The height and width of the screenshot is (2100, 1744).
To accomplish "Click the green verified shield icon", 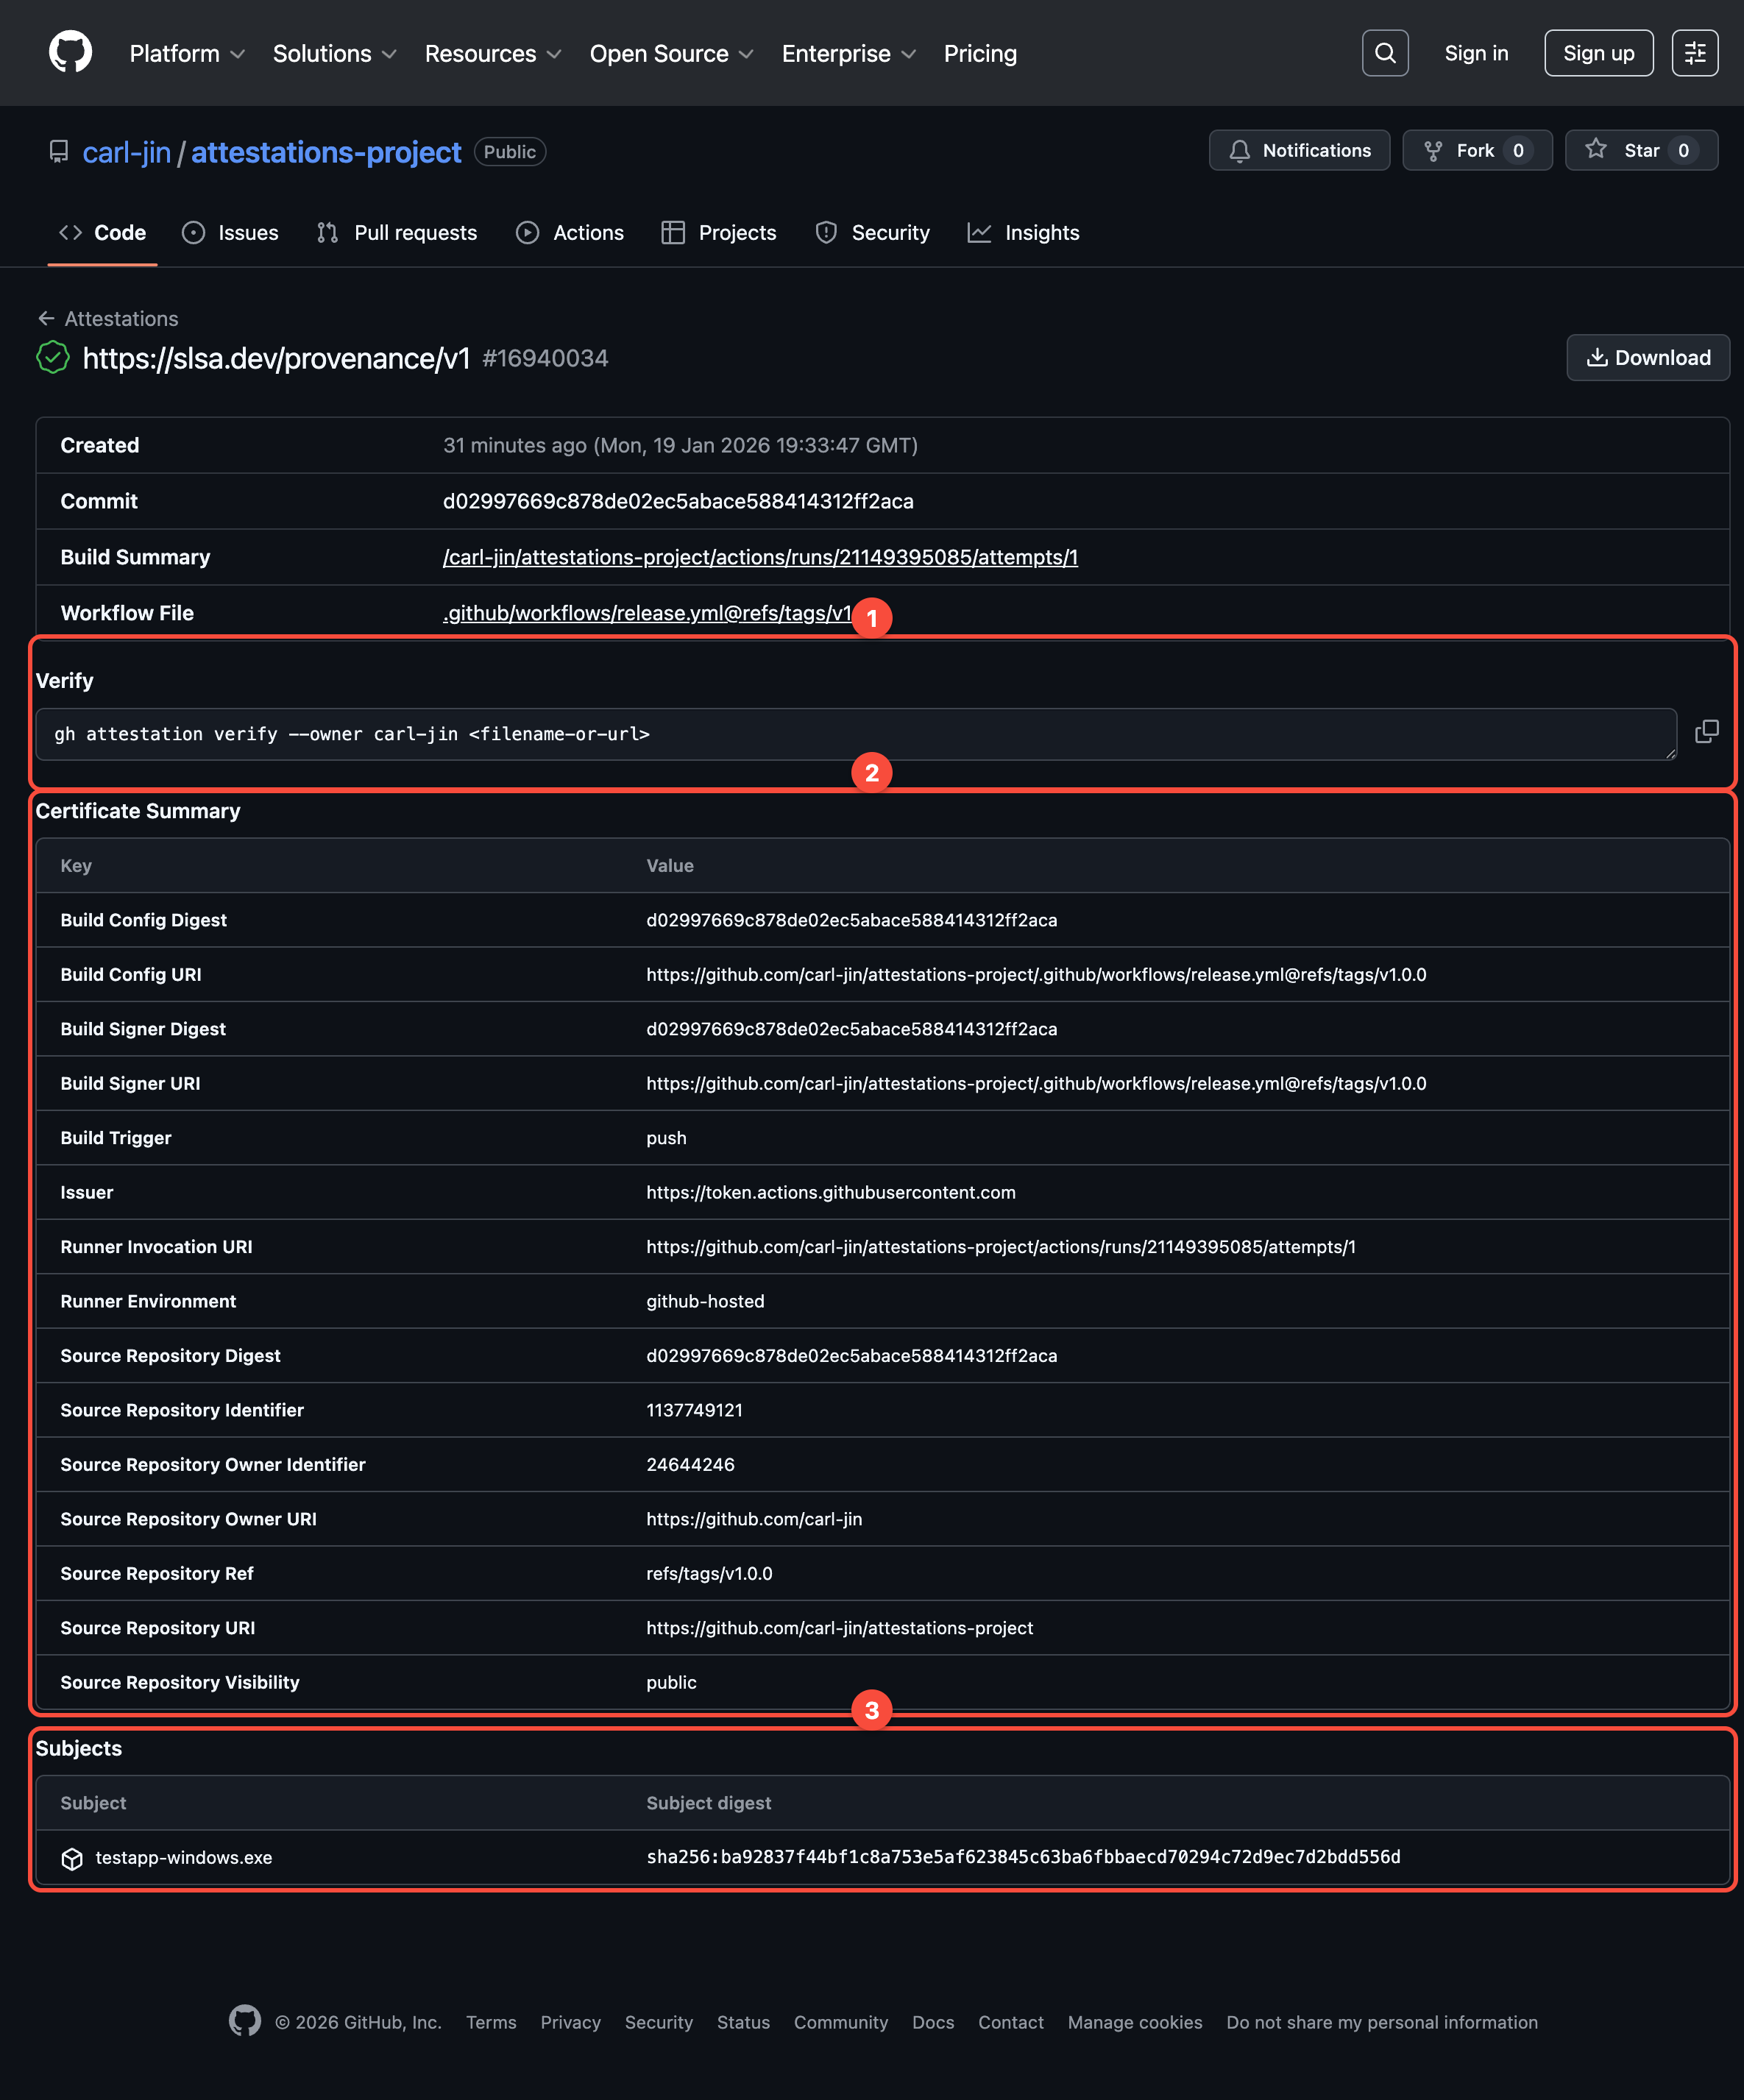I will 53,357.
